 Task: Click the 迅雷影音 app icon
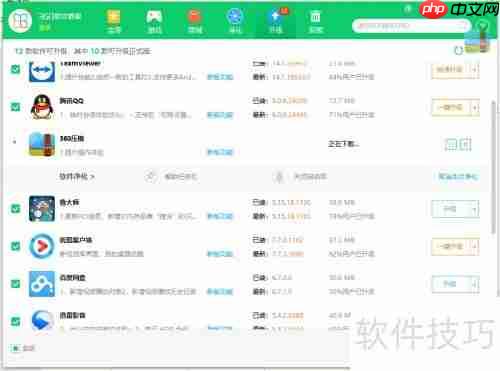[x=42, y=320]
